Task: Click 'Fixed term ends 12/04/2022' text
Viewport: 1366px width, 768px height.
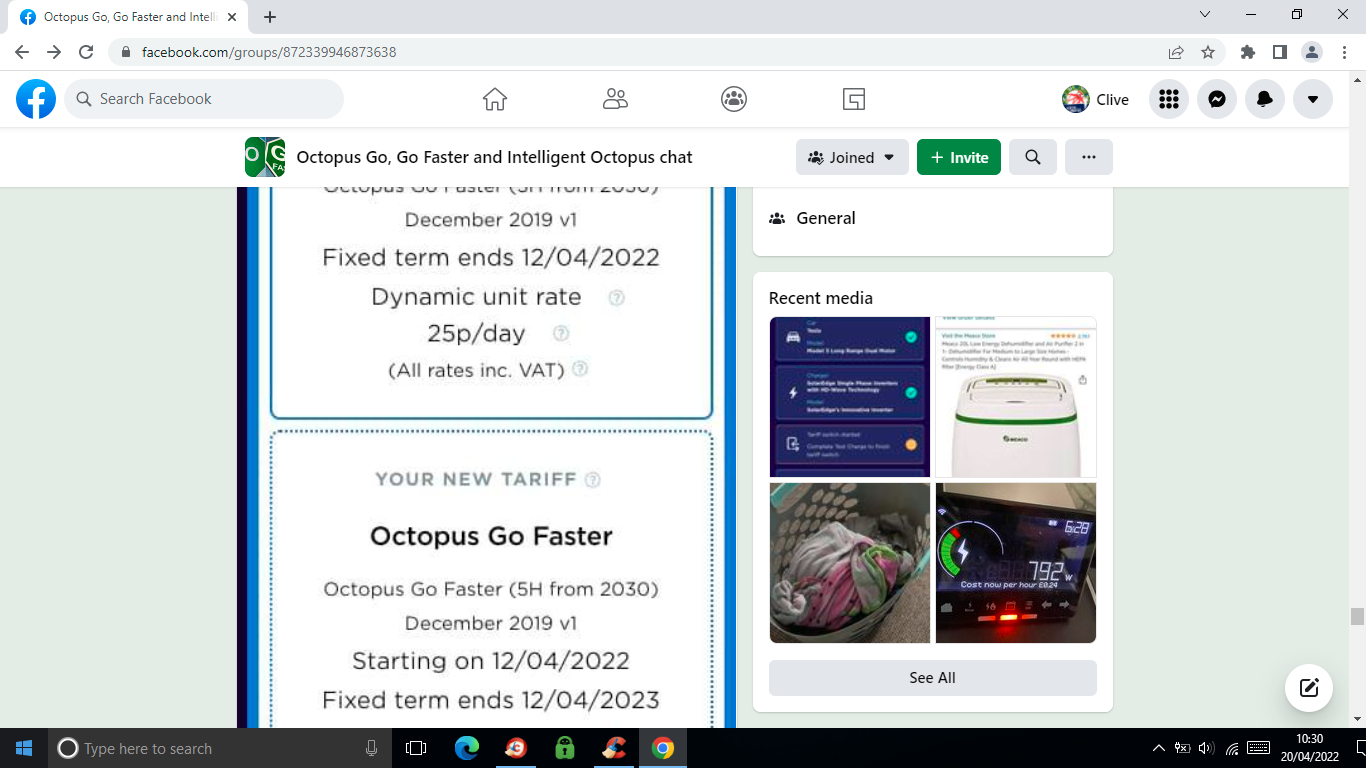Action: click(x=491, y=257)
